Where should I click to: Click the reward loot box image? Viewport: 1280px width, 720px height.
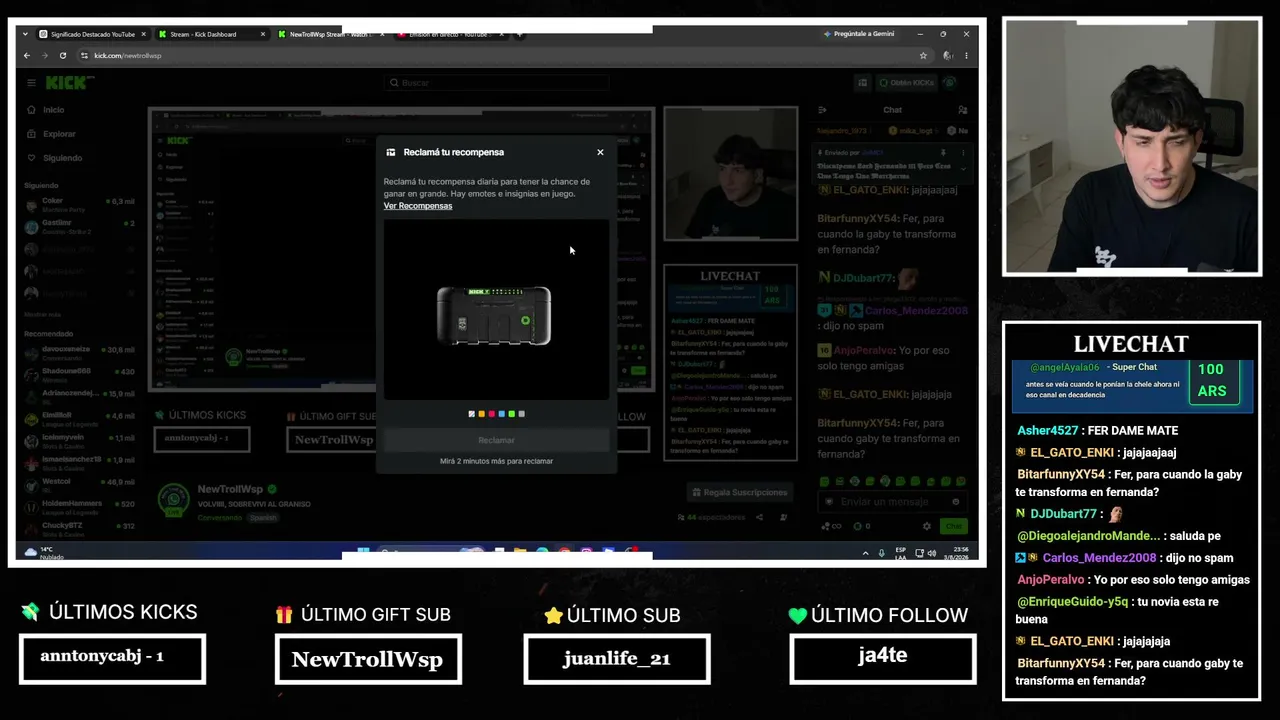pos(494,316)
